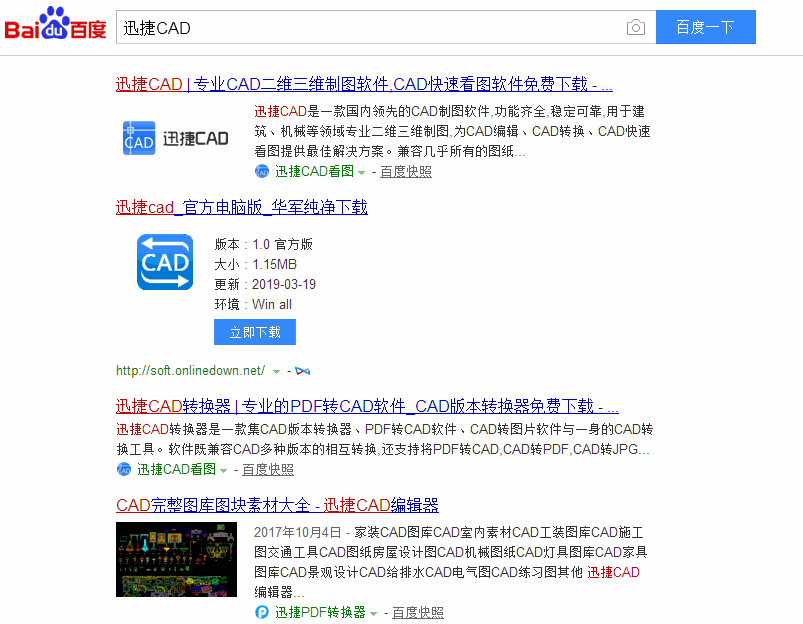Screen dimensions: 803x624
Task: Expand dropdown arrow next to second 迅捷CAD看图
Action: [x=223, y=470]
